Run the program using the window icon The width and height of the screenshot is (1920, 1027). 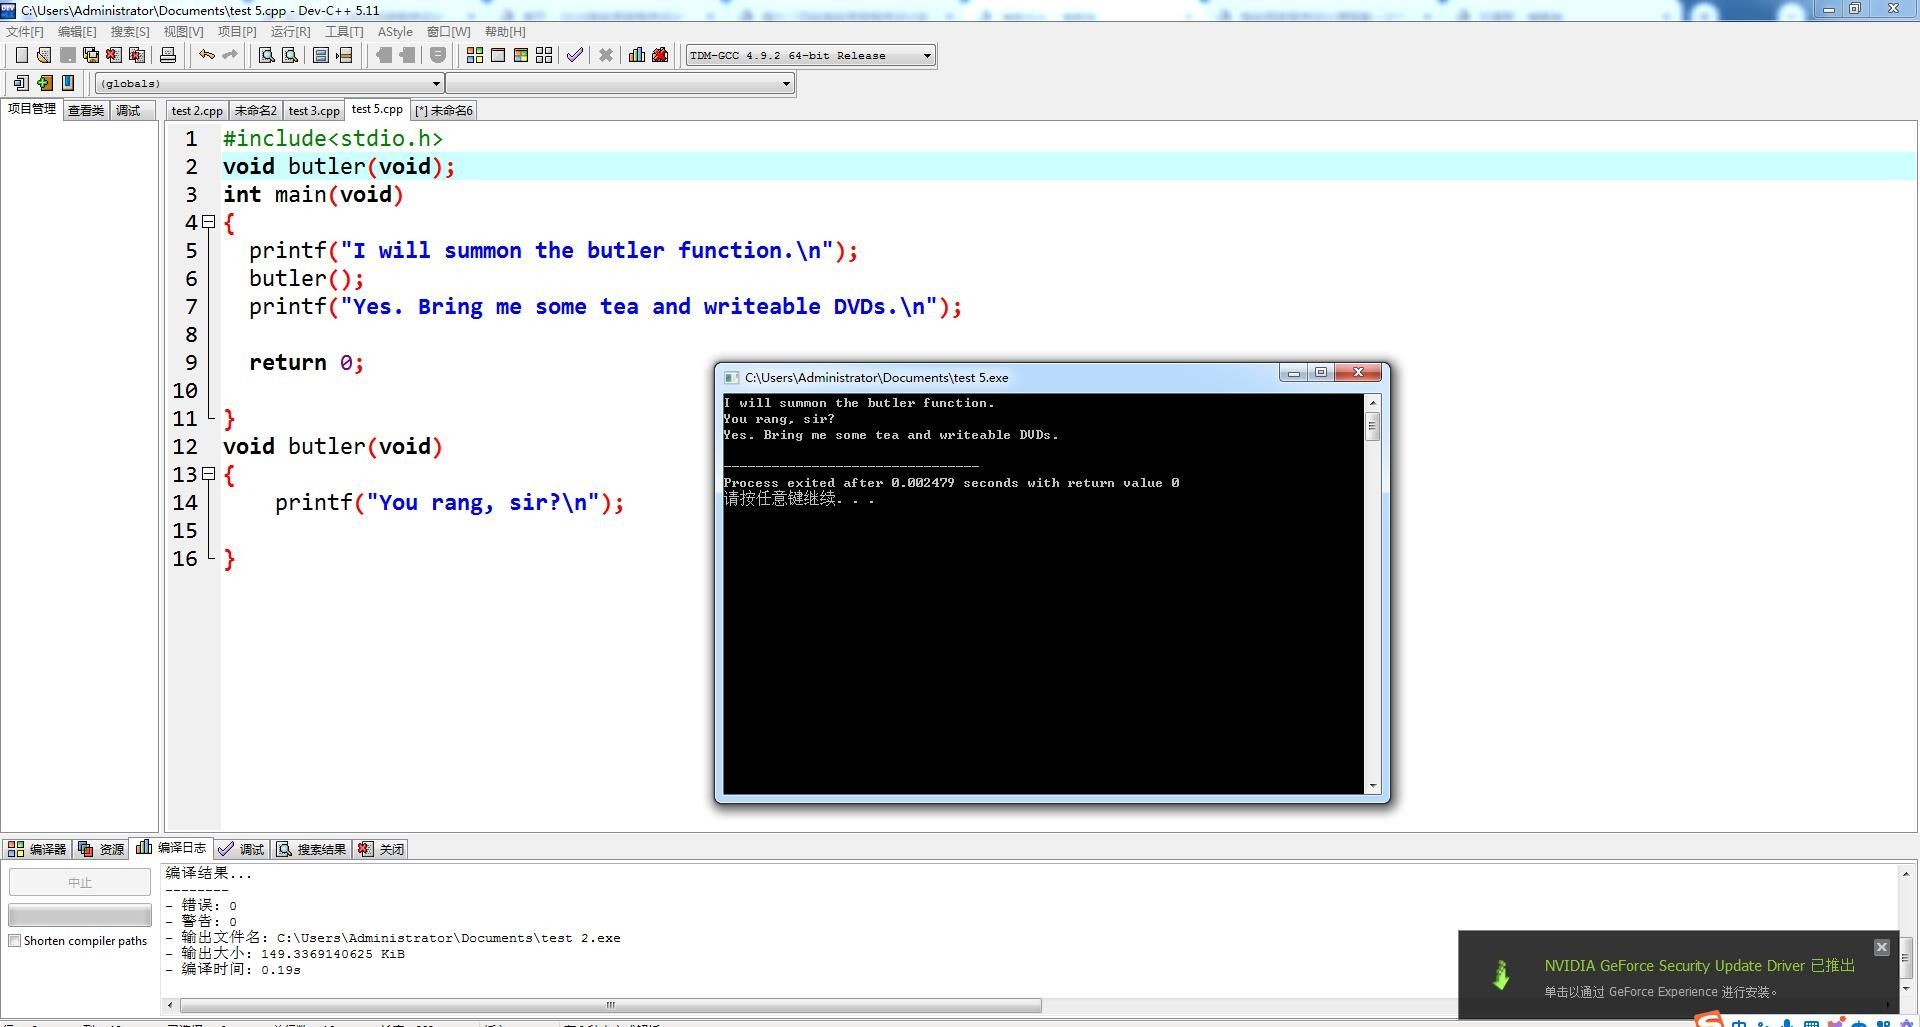coord(498,55)
